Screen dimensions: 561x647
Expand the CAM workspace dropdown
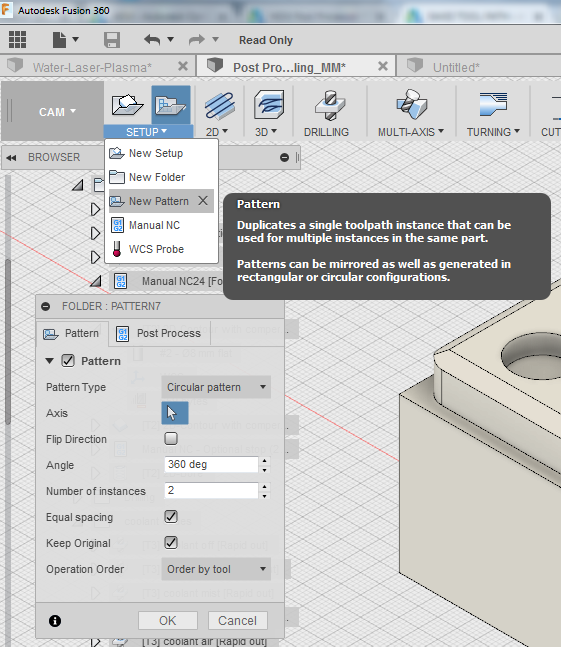click(57, 112)
